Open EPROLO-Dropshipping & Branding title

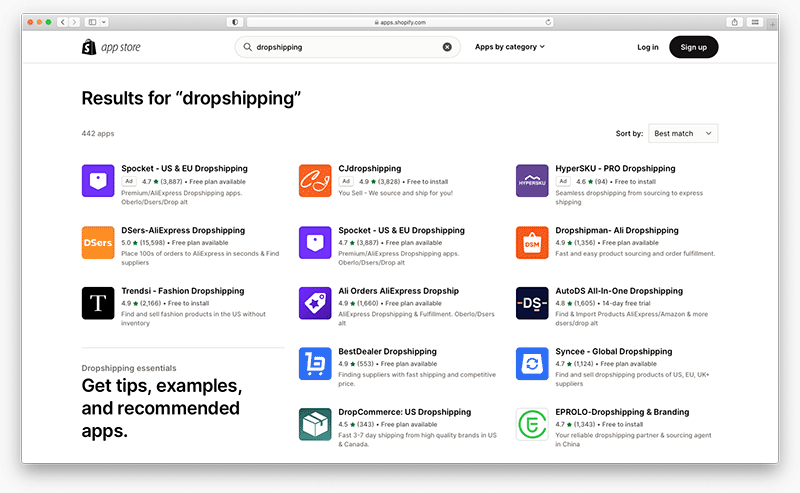click(622, 412)
